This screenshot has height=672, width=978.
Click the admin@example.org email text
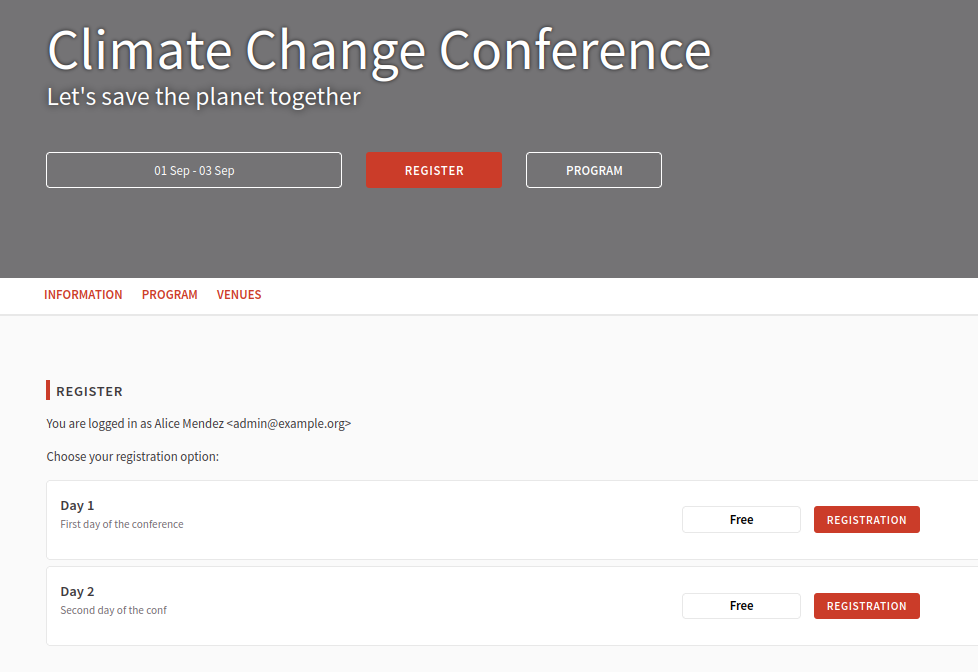(289, 424)
